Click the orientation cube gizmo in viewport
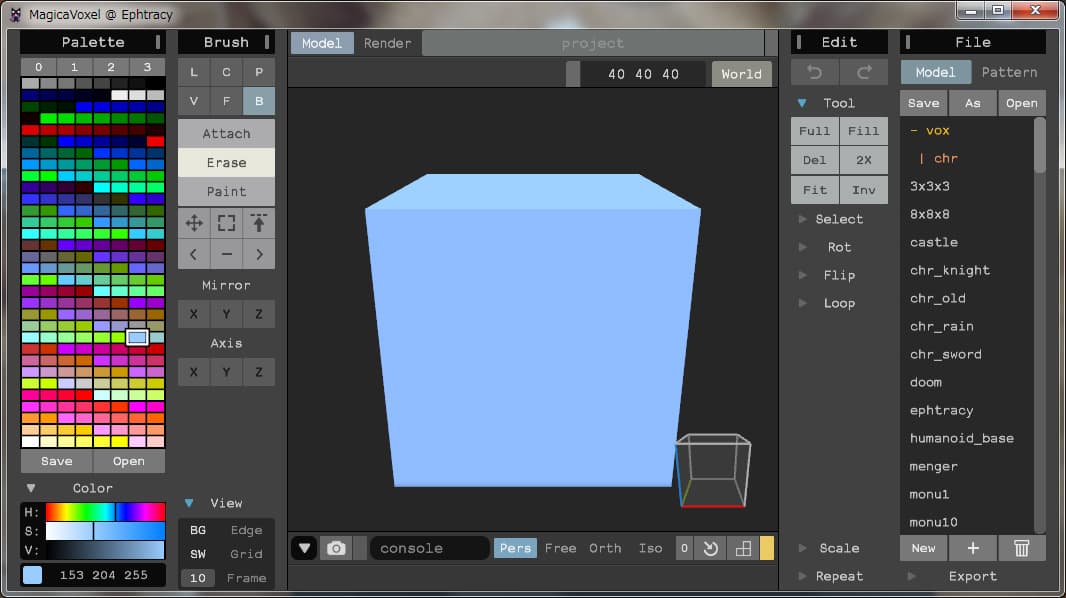The height and width of the screenshot is (598, 1066). click(x=712, y=470)
